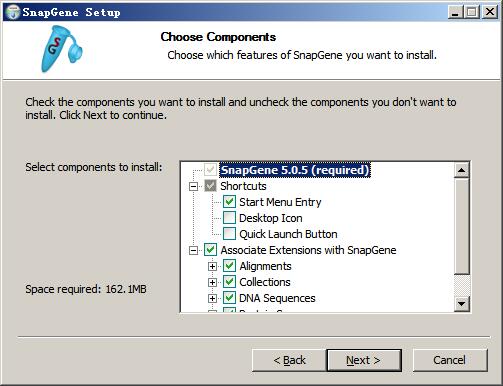Click the installer icon in title bar
The image size is (503, 386).
tap(13, 12)
